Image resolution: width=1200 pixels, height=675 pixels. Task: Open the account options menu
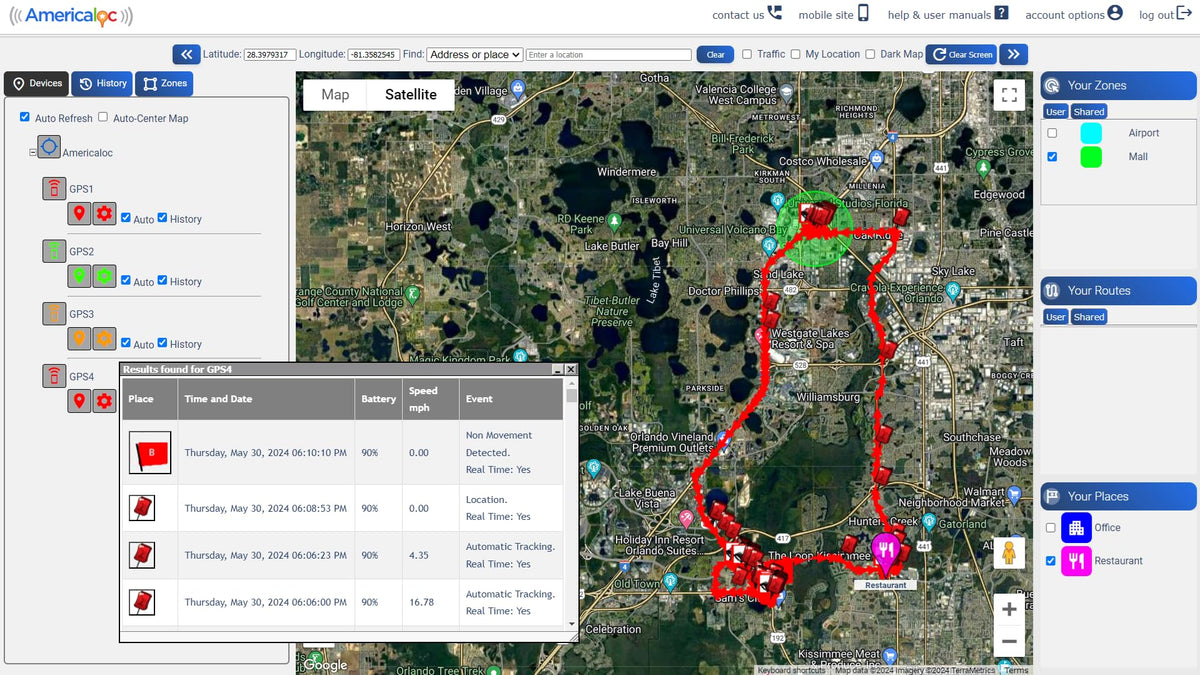(x=1073, y=15)
